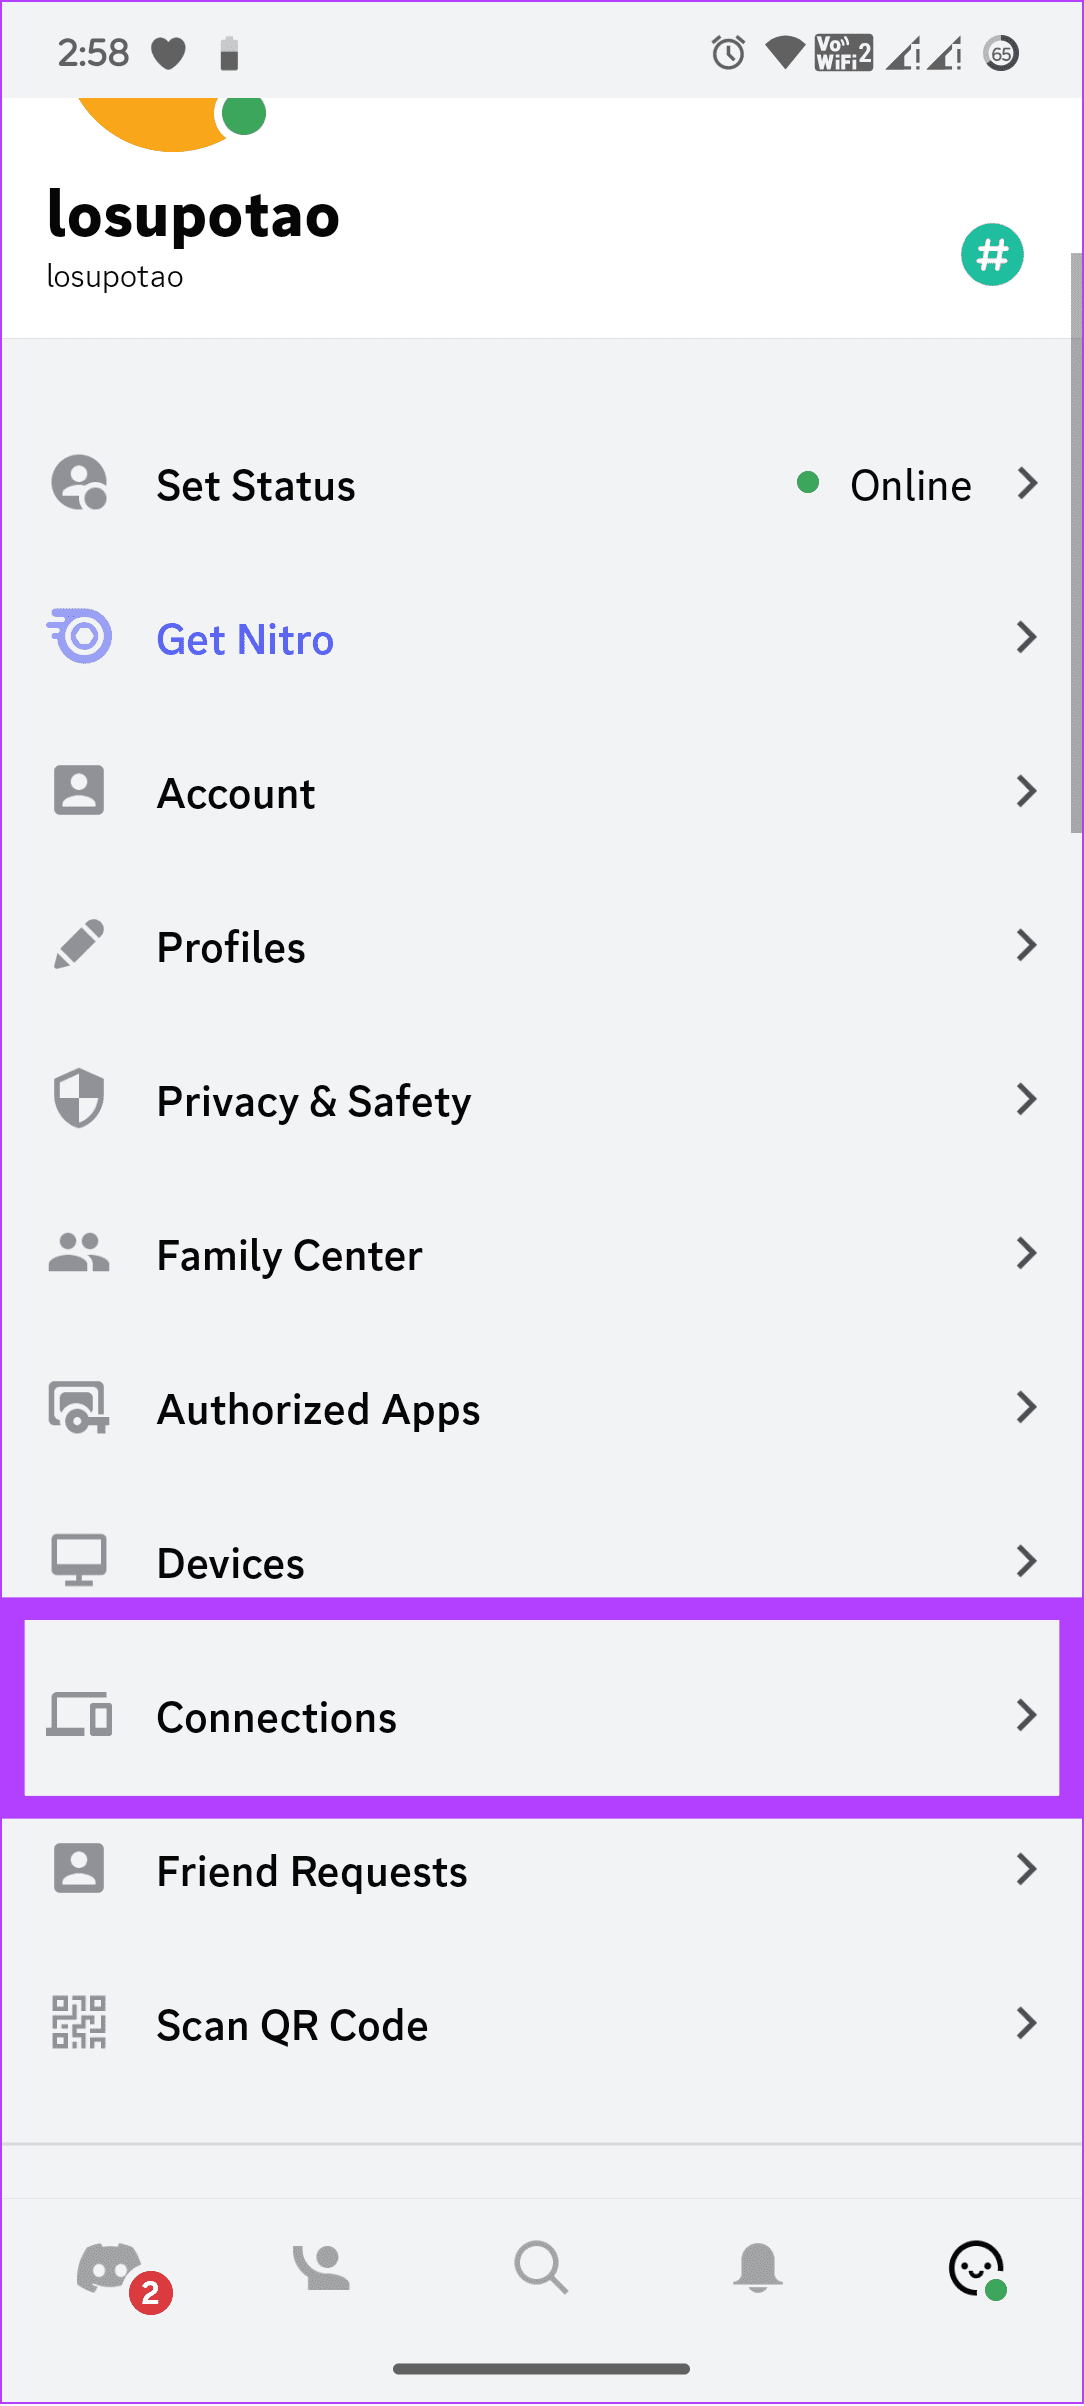
Task: Expand the Devices row chevron
Action: tap(1027, 1561)
